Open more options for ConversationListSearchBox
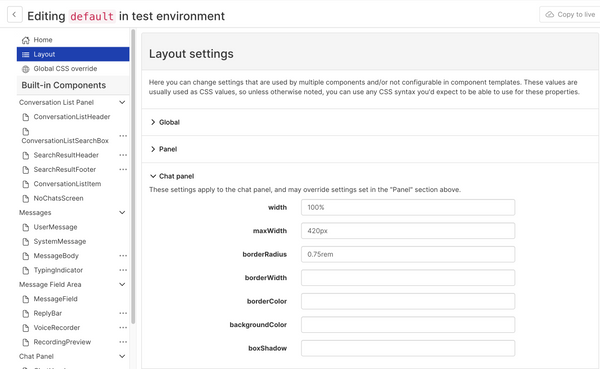Image resolution: width=600 pixels, height=369 pixels. tap(123, 136)
